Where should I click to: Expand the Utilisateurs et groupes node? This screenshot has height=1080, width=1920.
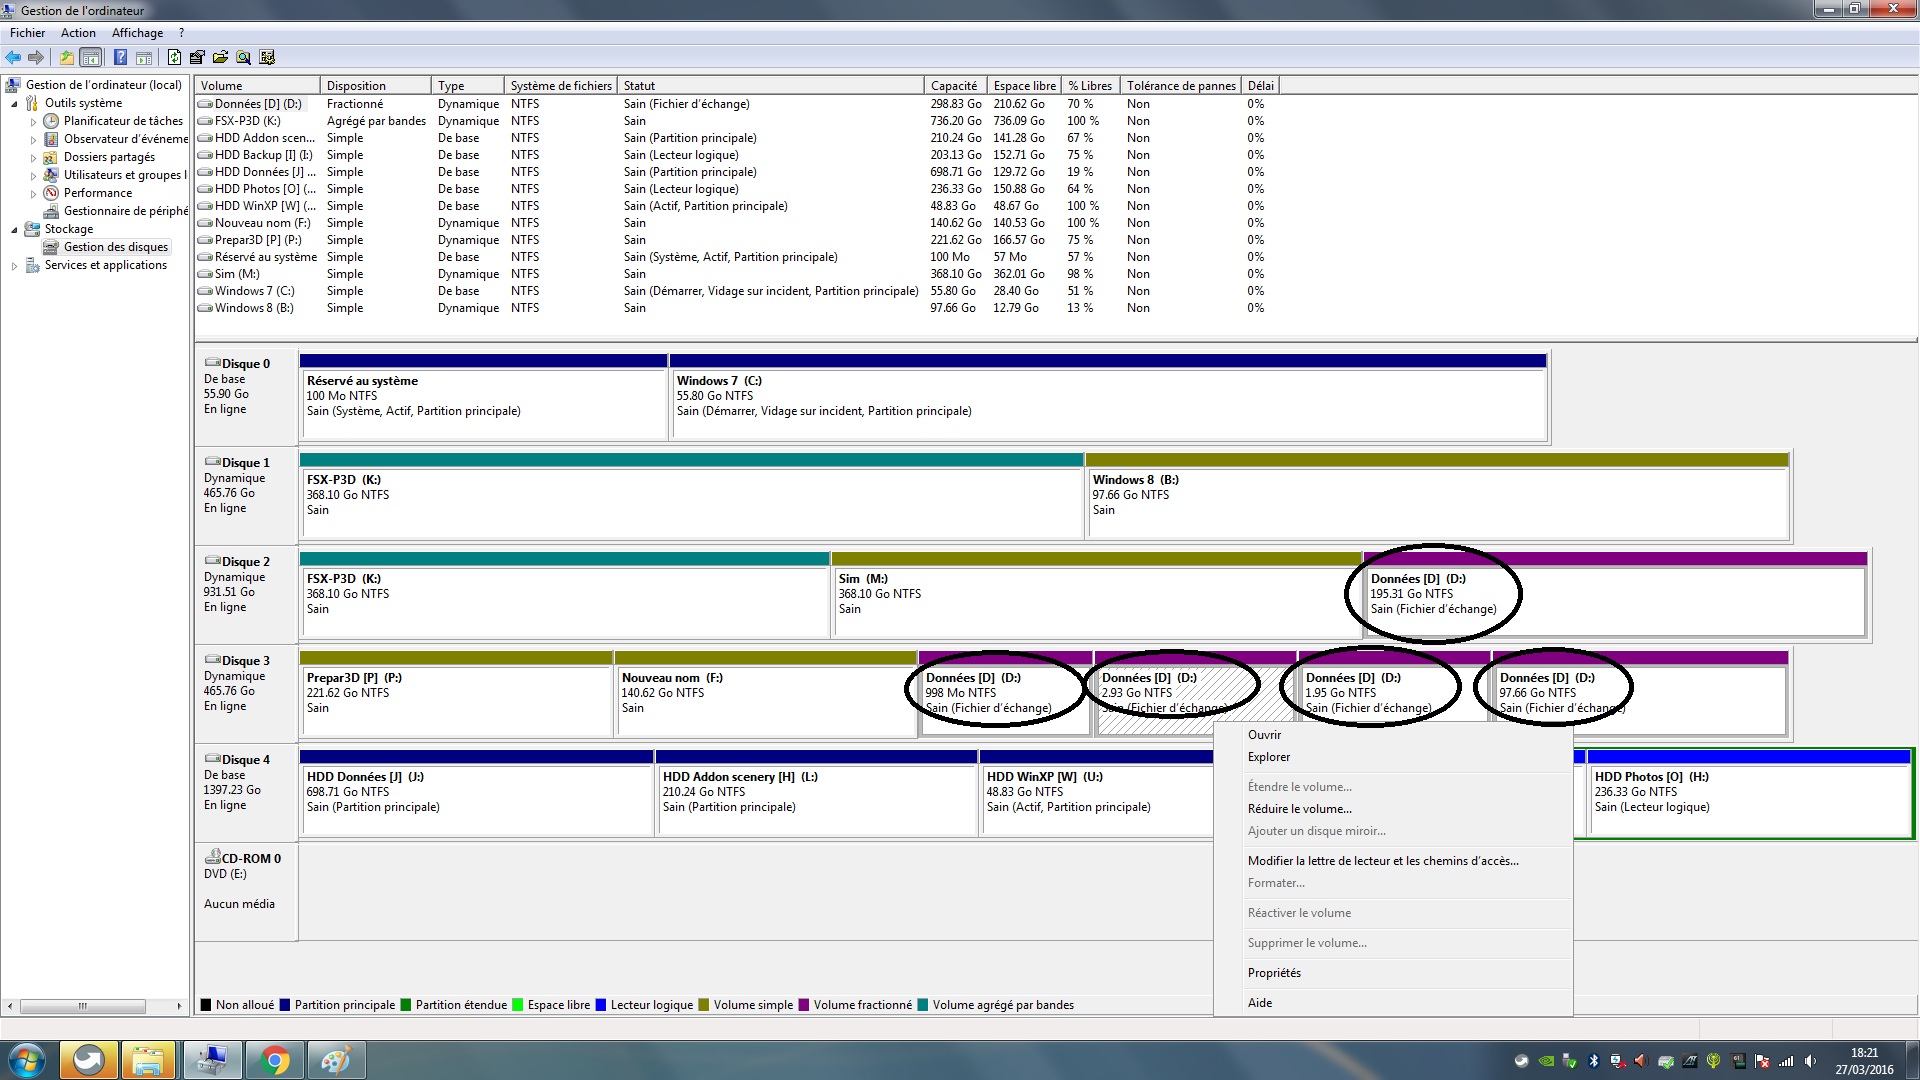pos(33,176)
